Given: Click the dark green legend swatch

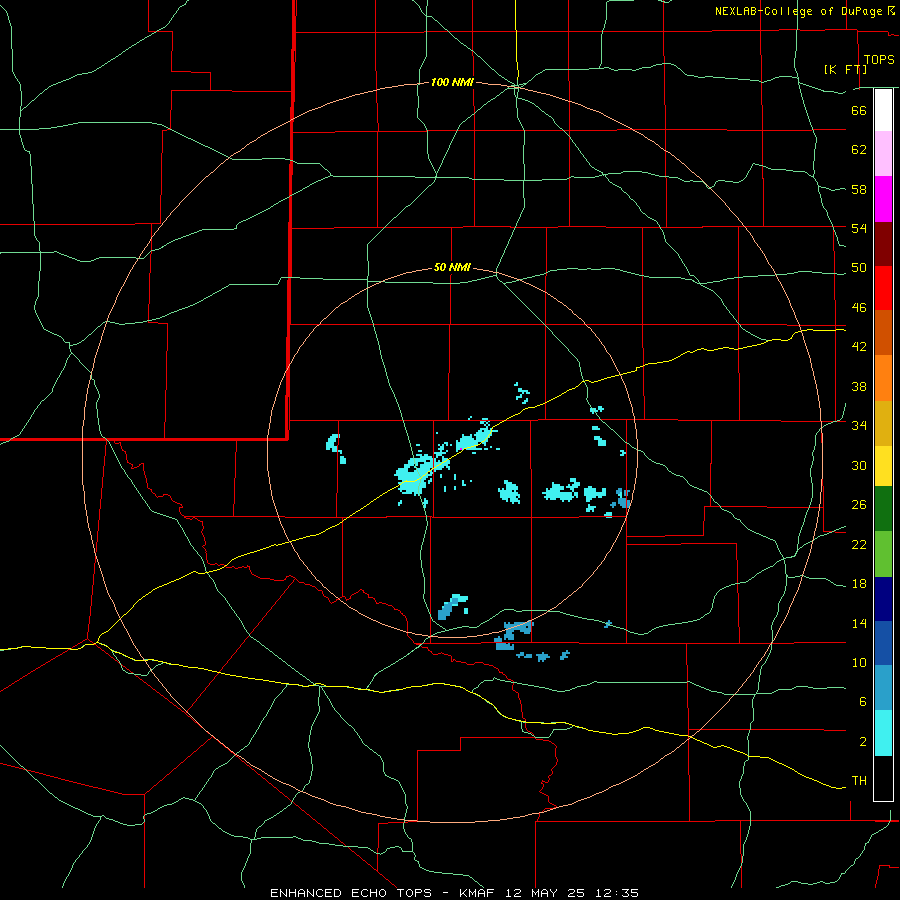Looking at the screenshot, I should coord(883,509).
